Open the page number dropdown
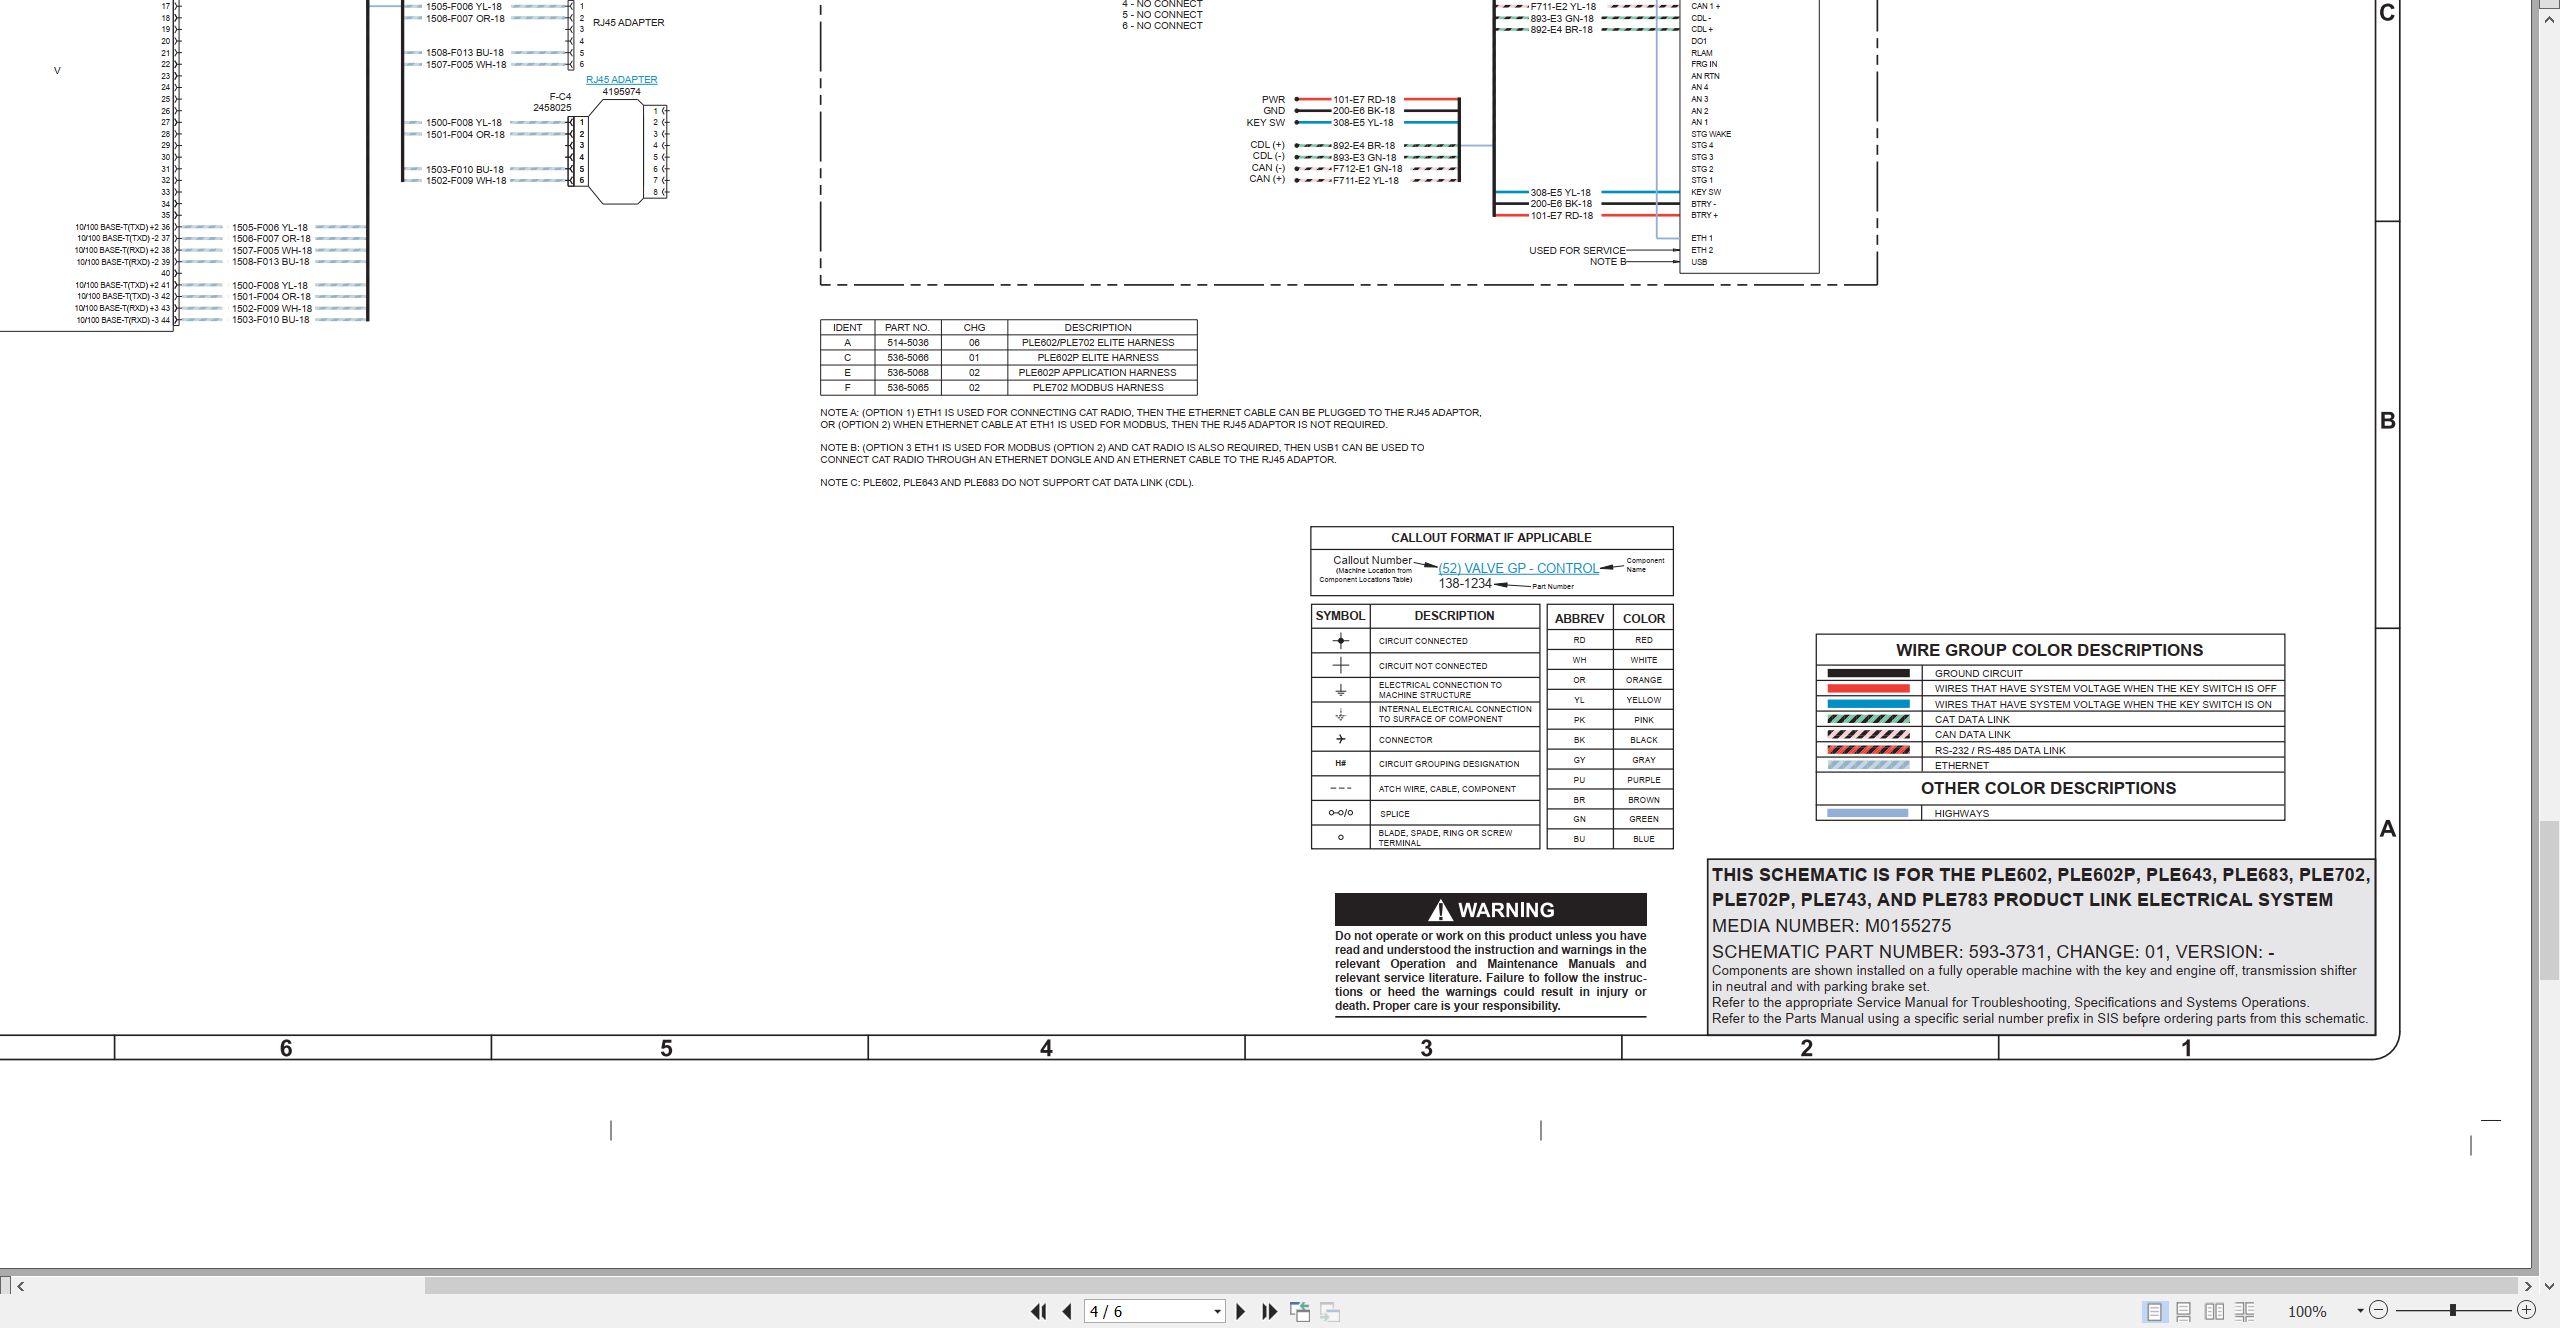2560x1328 pixels. point(1217,1311)
